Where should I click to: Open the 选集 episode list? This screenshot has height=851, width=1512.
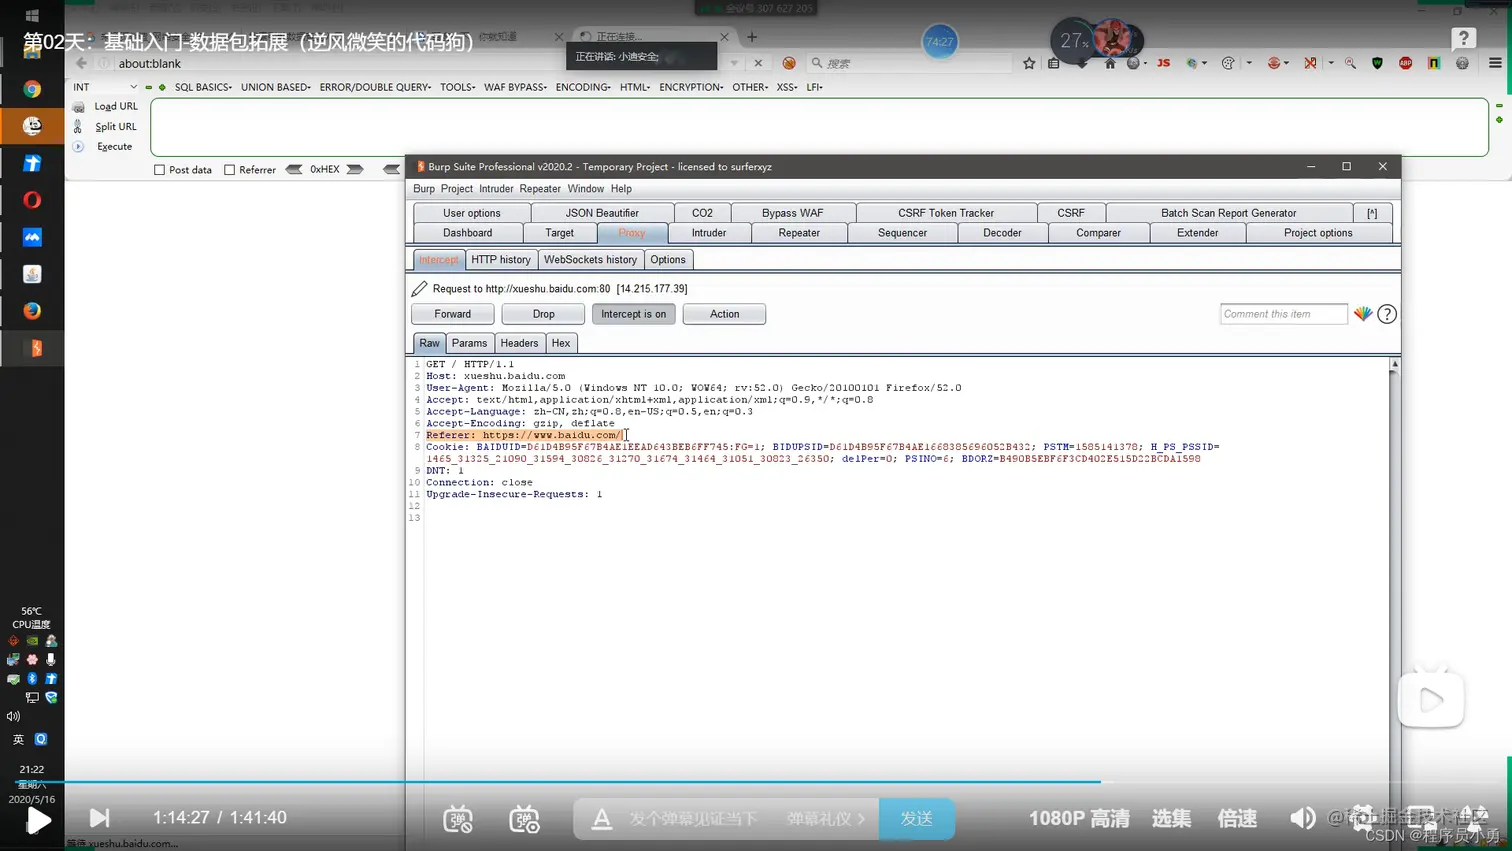[x=1171, y=818]
